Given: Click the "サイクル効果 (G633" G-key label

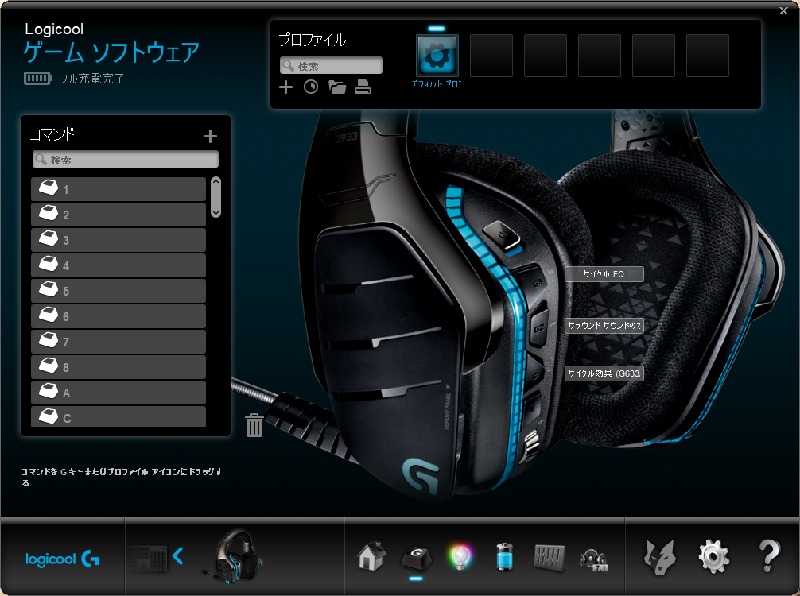Looking at the screenshot, I should [604, 374].
